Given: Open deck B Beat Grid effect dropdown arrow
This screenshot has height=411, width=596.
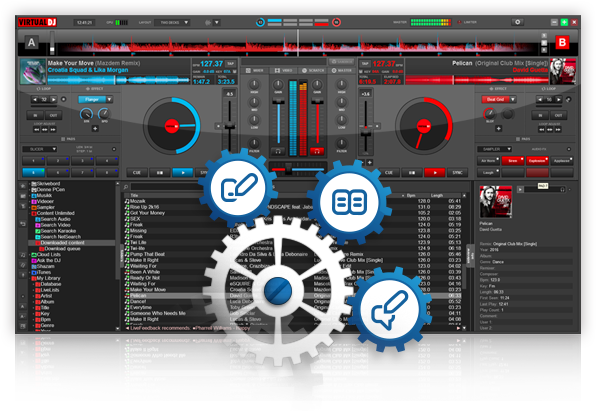Looking at the screenshot, I should tap(513, 100).
